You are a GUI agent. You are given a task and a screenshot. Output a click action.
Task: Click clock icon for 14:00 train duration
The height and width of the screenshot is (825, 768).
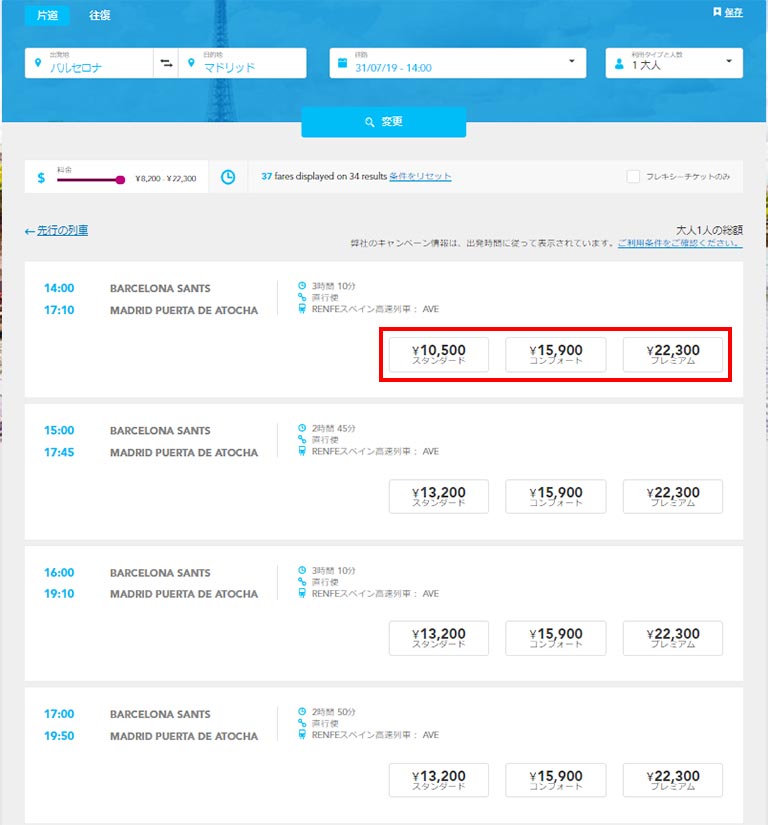[302, 286]
